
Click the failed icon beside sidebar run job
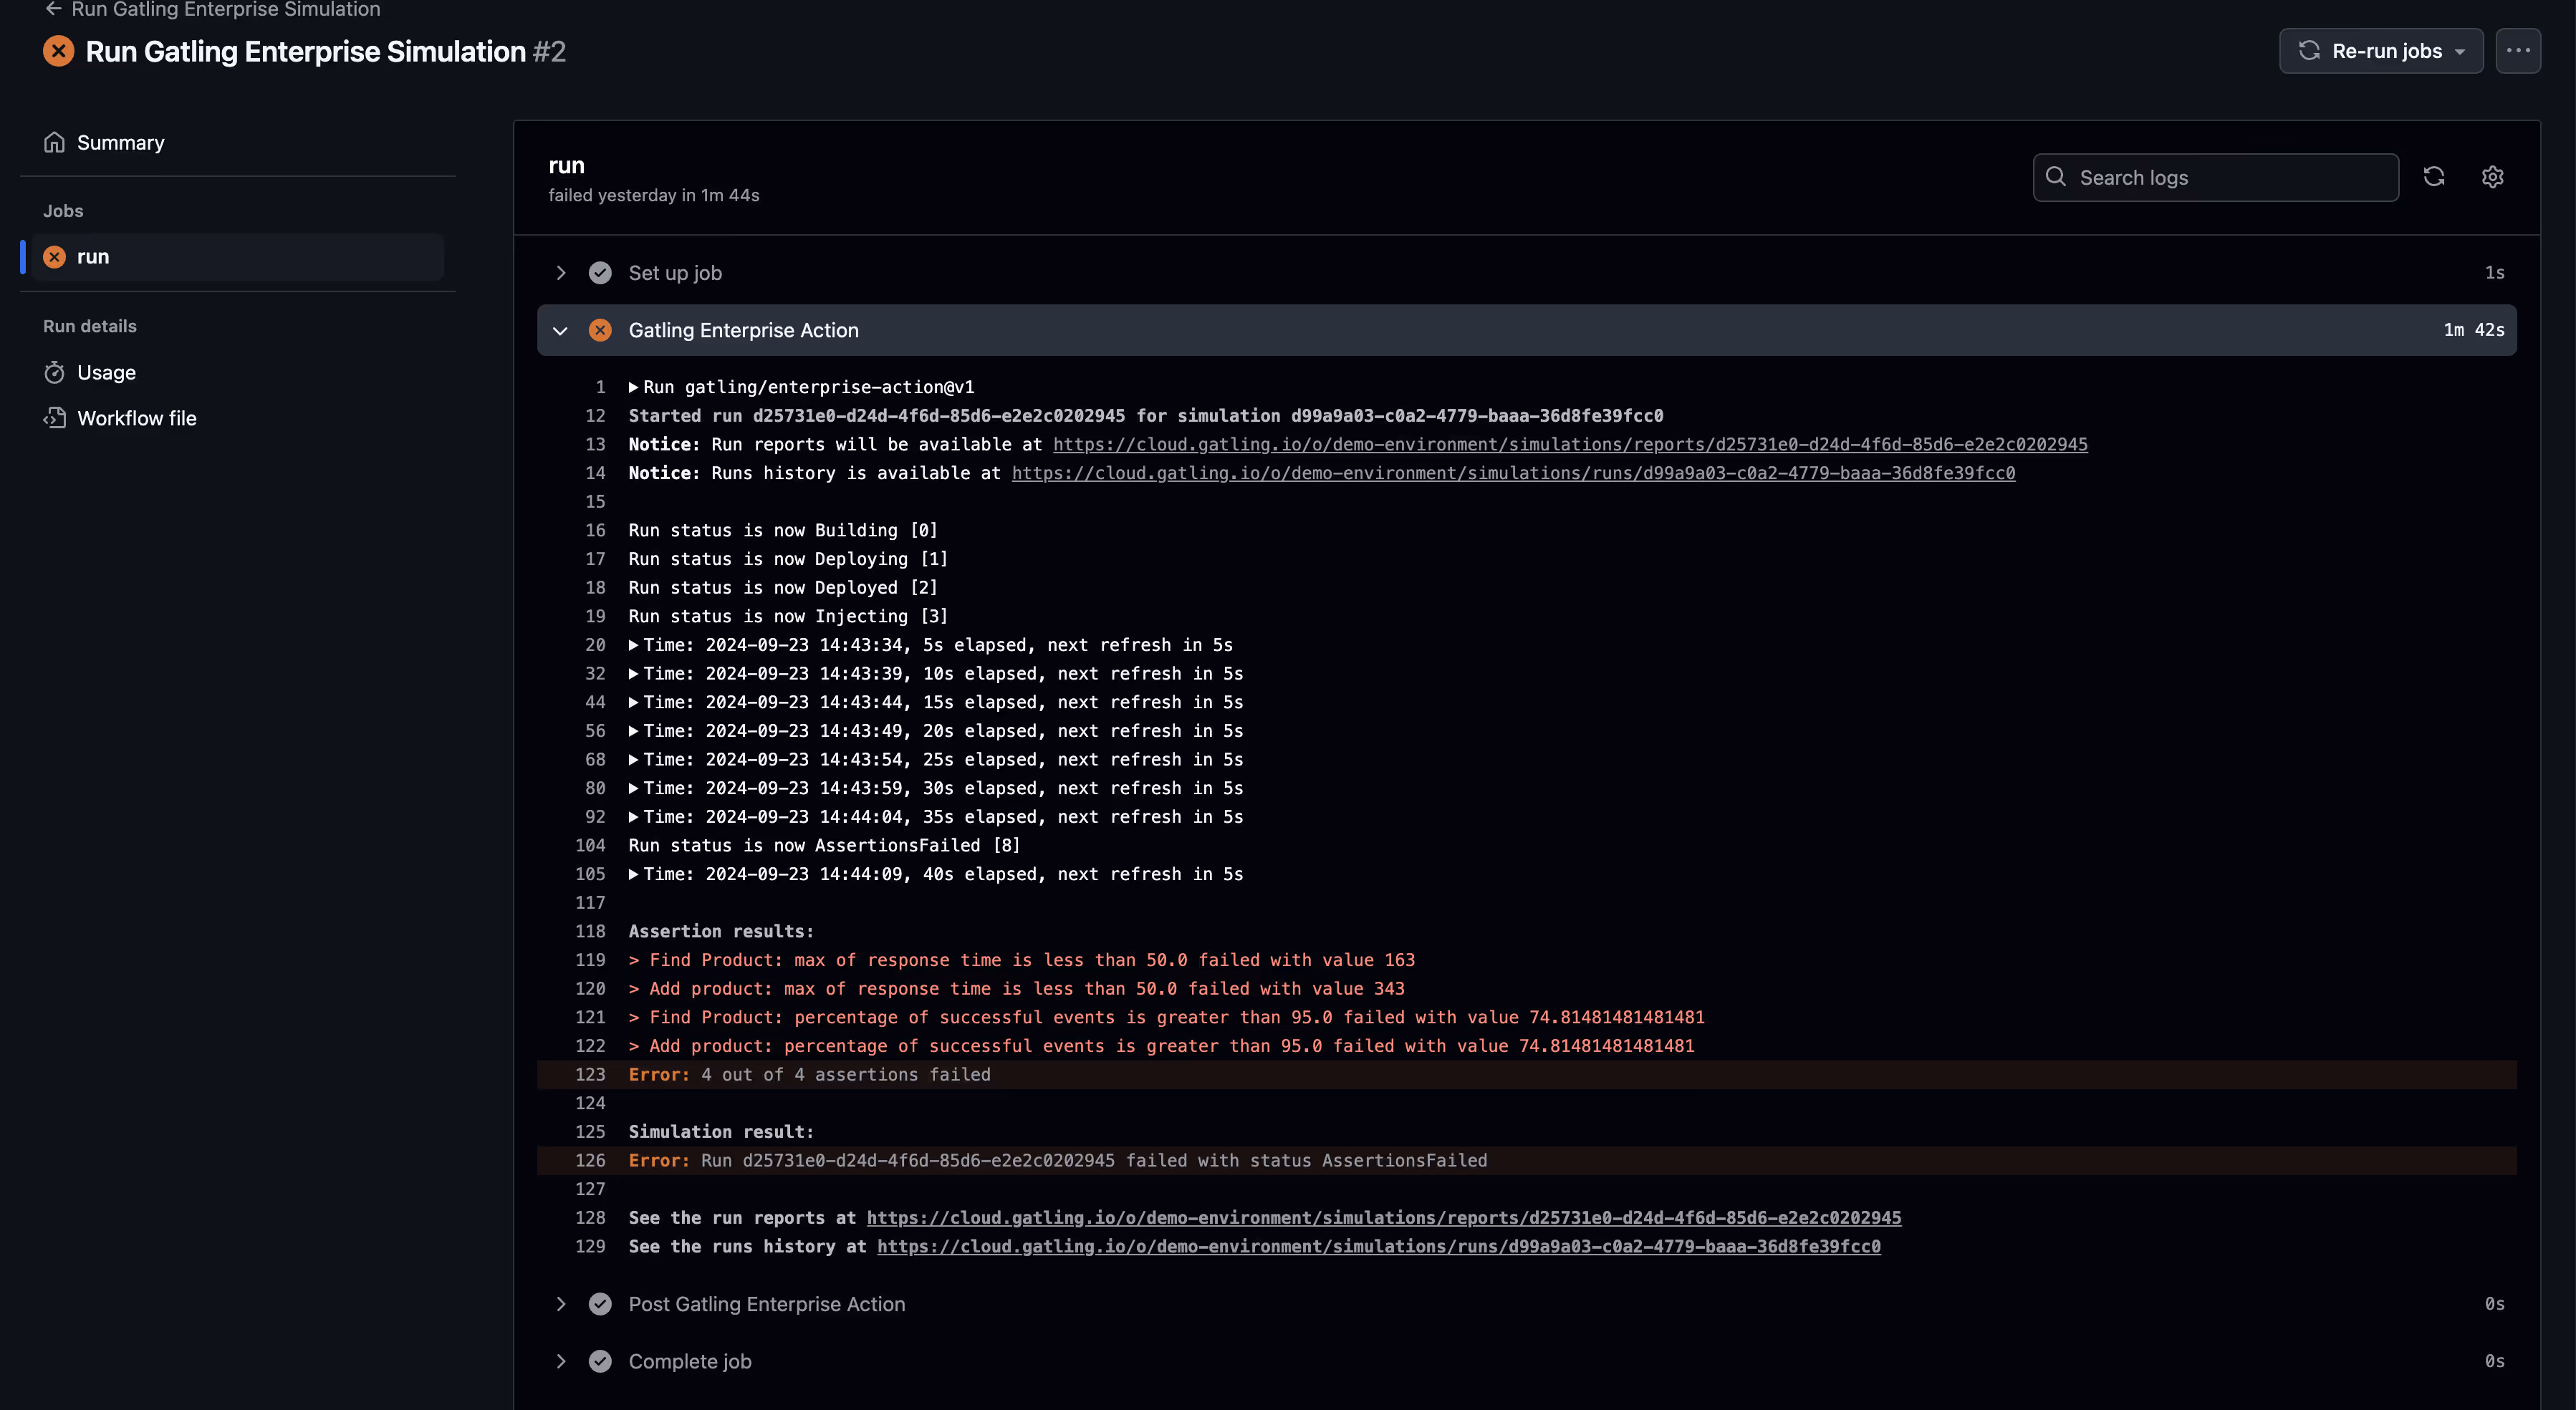tap(54, 257)
